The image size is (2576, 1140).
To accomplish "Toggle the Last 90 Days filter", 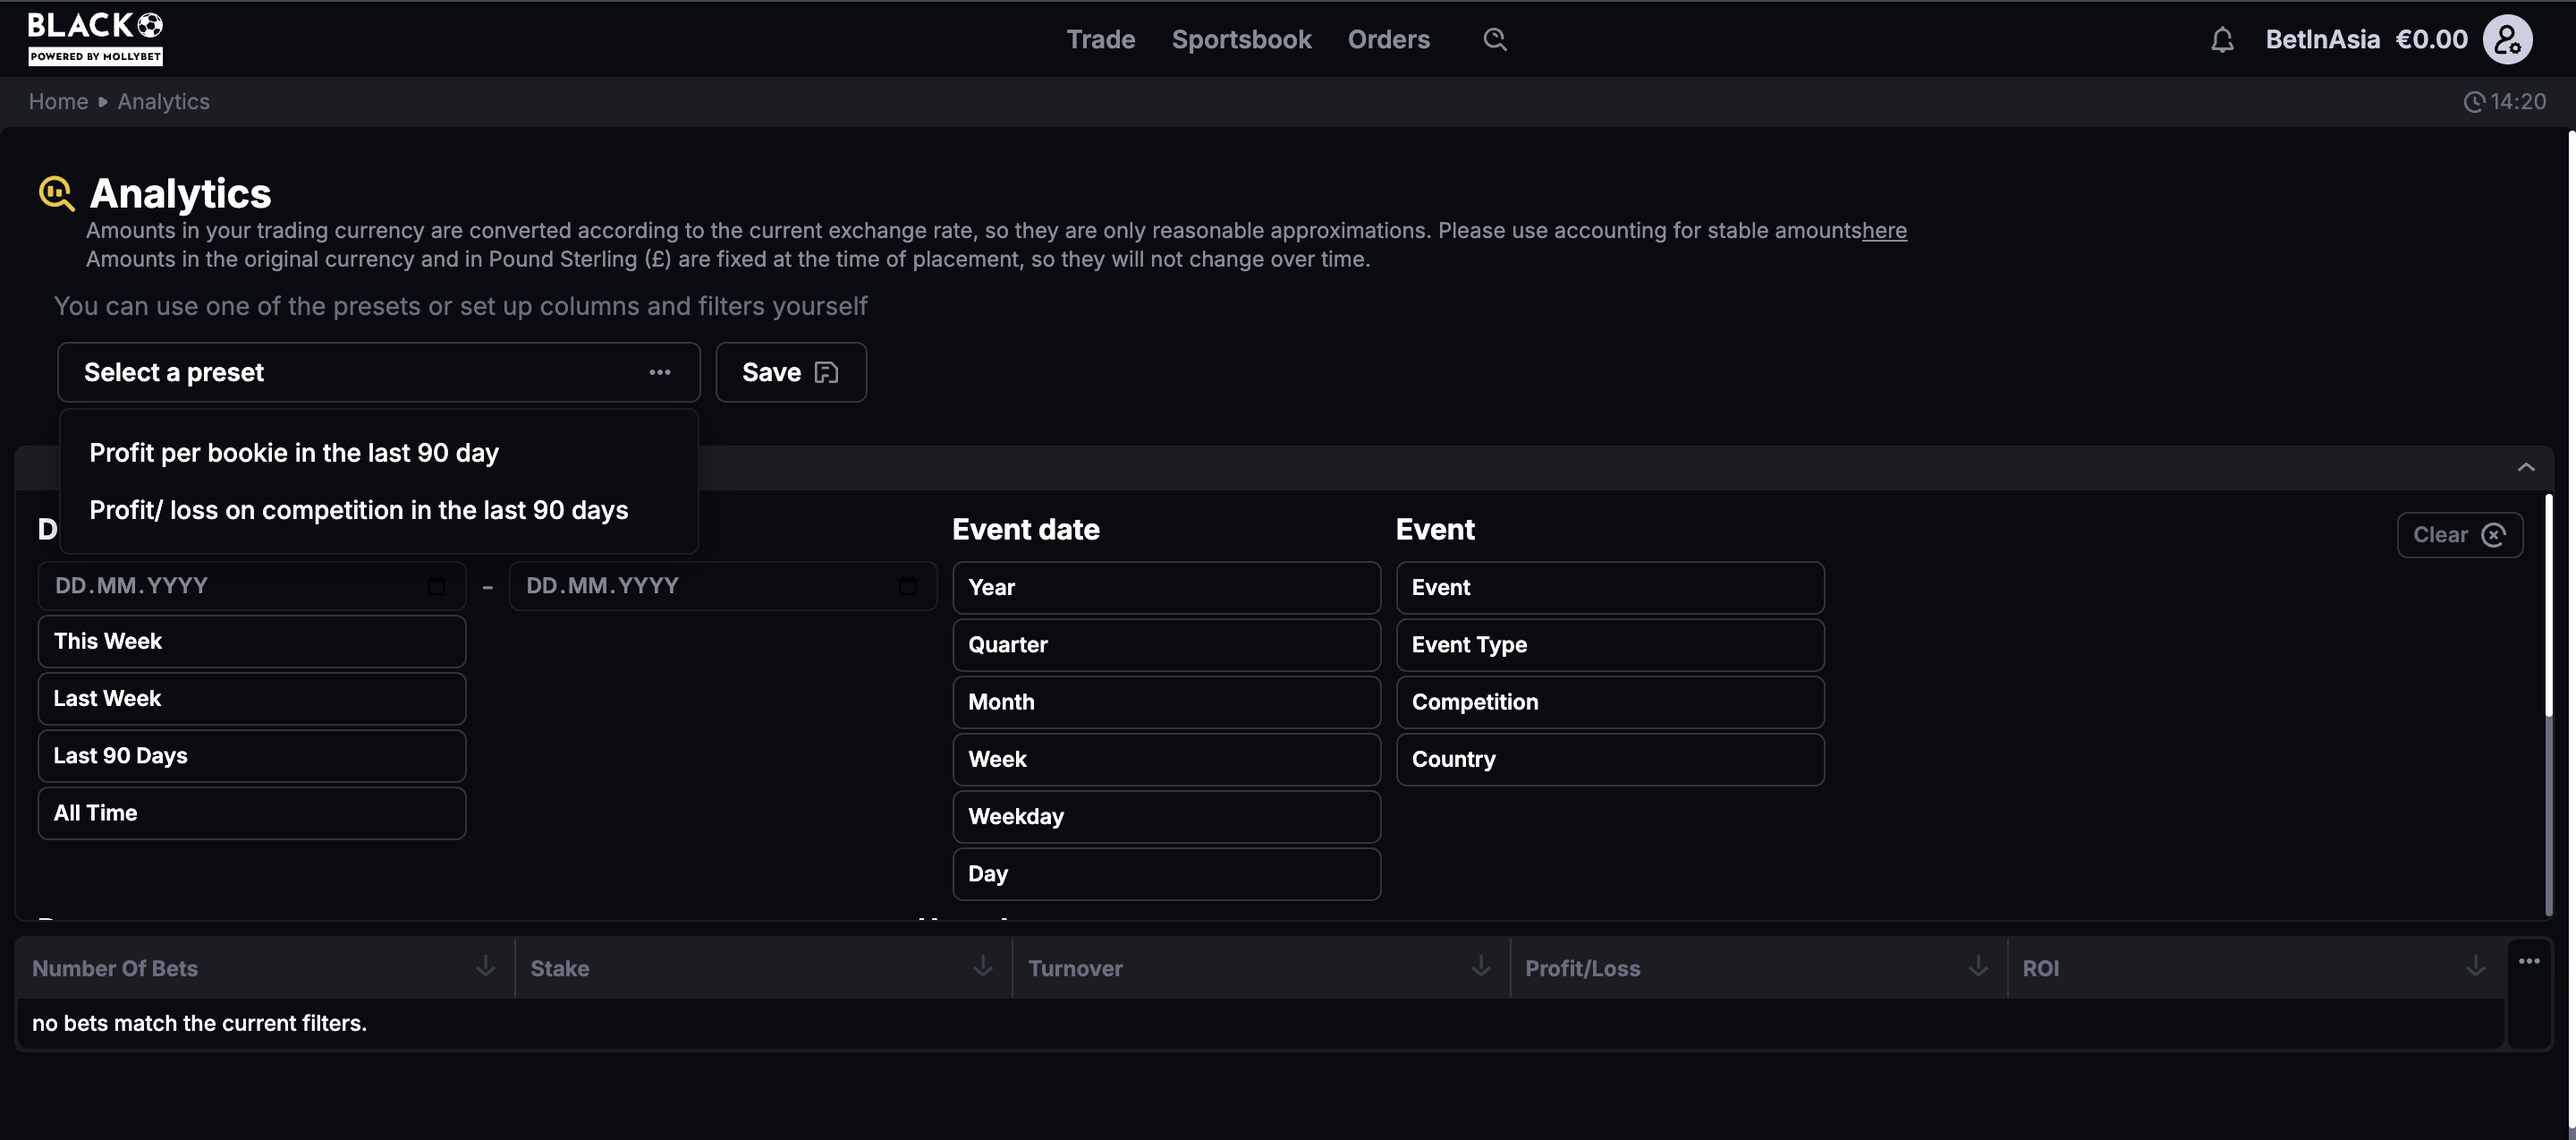I will (251, 756).
